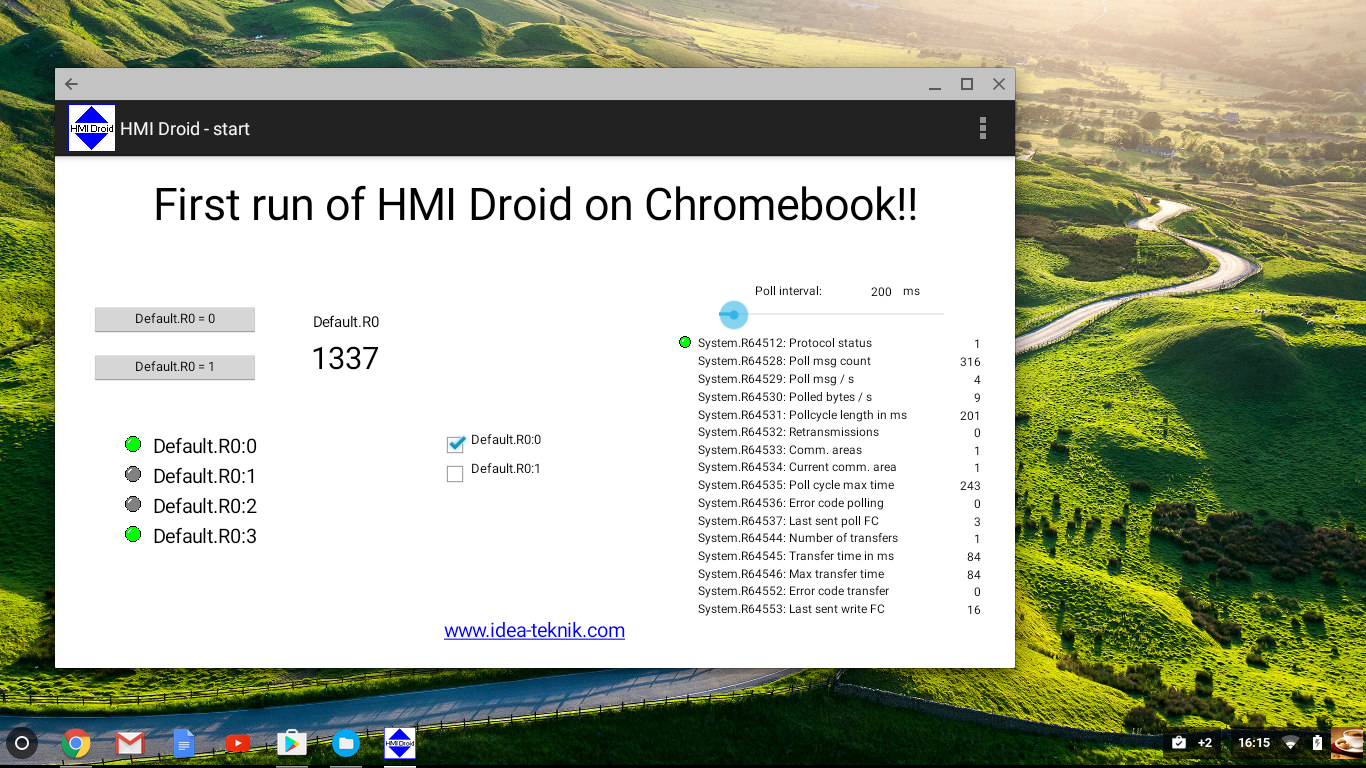The image size is (1366, 768).
Task: Click the Poll interval slider thumb
Action: (733, 315)
